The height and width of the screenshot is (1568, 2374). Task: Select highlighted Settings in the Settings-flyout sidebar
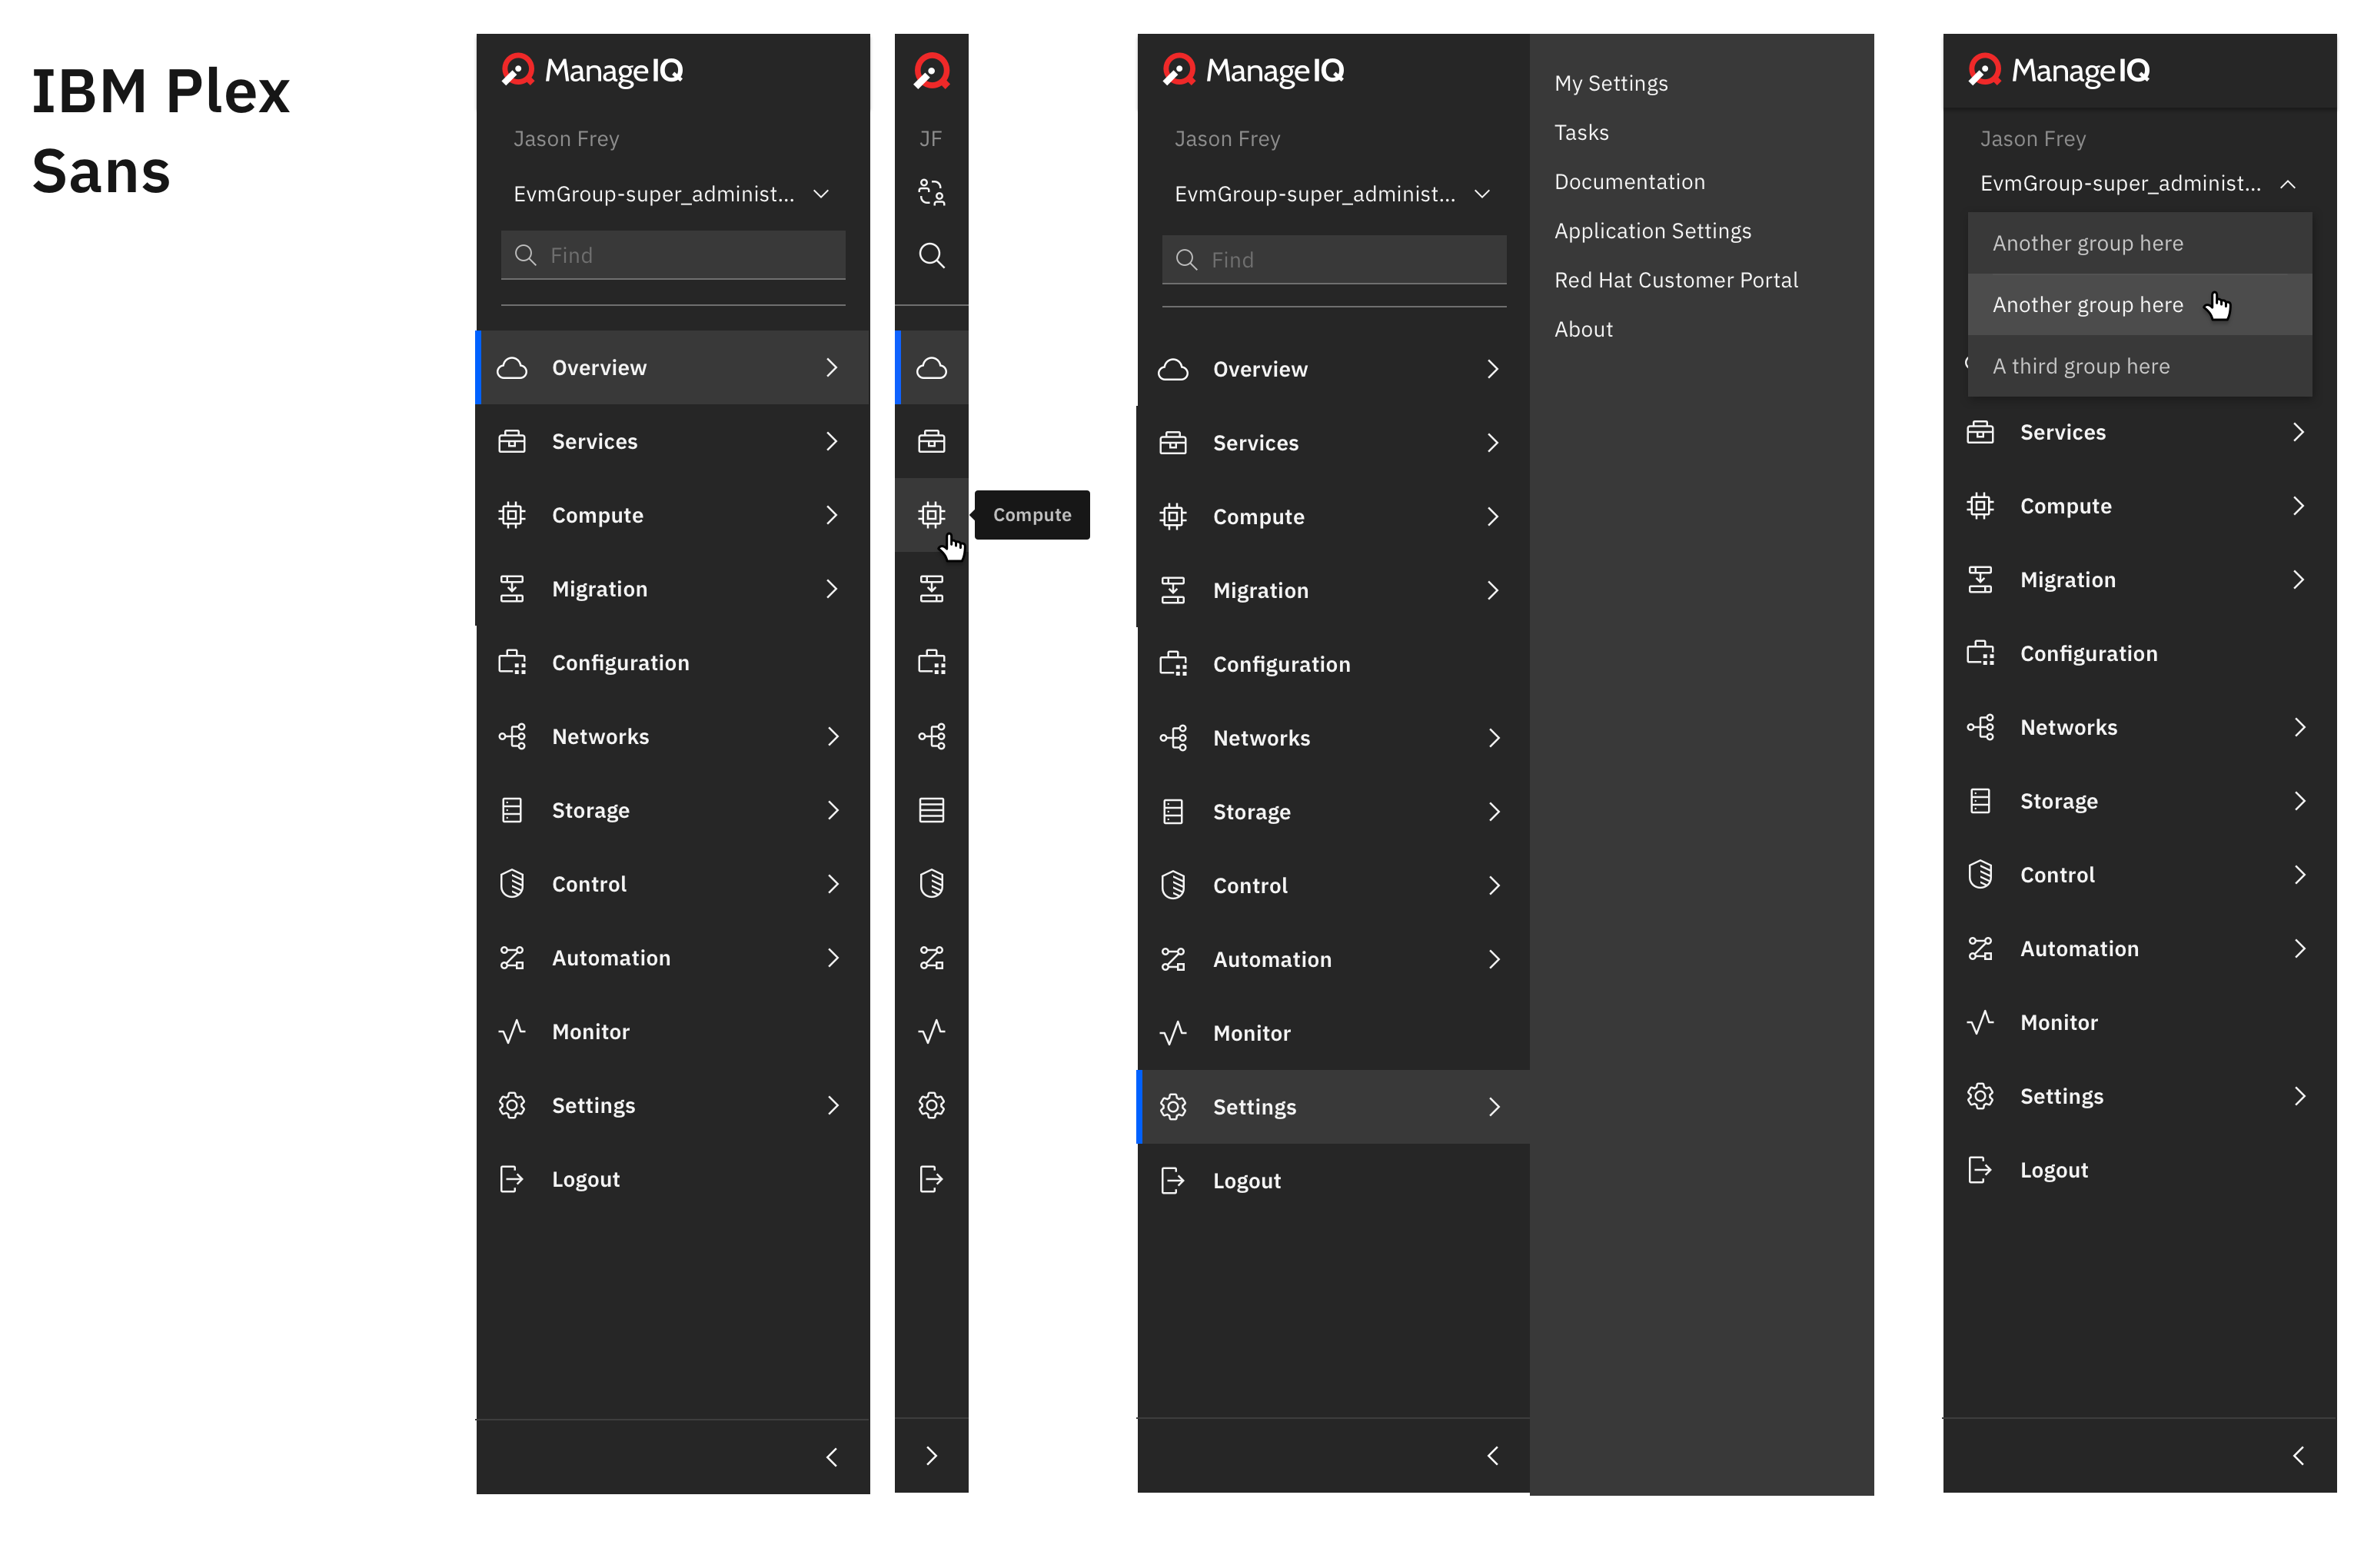tap(1333, 1107)
